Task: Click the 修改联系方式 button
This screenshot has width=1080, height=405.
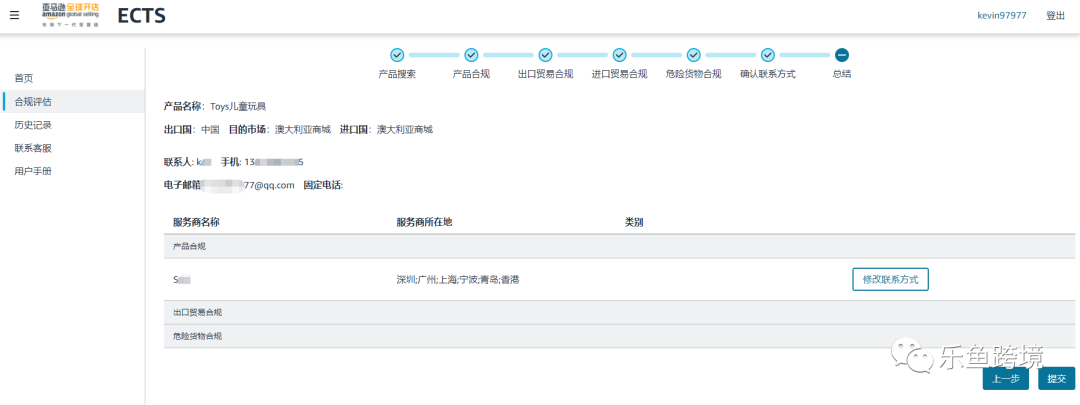Action: [890, 279]
